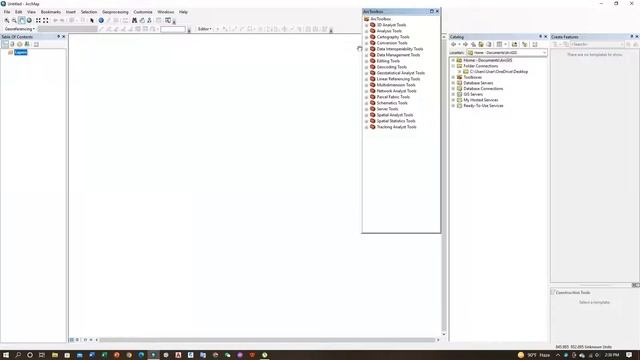Click Catalog Go To Home Folder icon
The height and width of the screenshot is (360, 640).
481,44
